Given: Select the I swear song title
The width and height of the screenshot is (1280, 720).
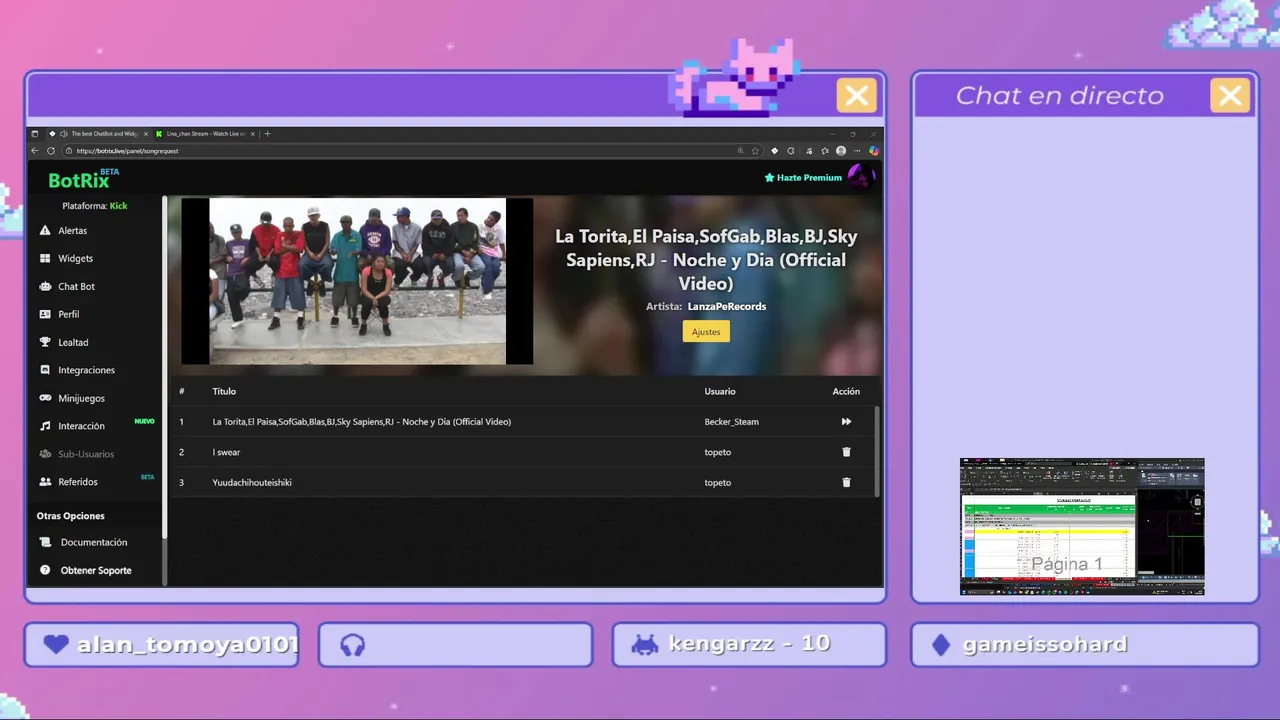Looking at the screenshot, I should 226,452.
